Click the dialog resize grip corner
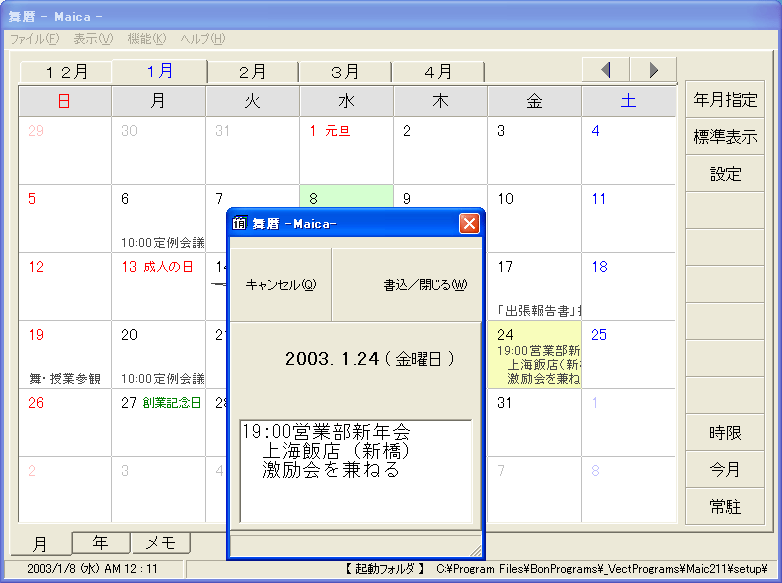 [x=476, y=551]
